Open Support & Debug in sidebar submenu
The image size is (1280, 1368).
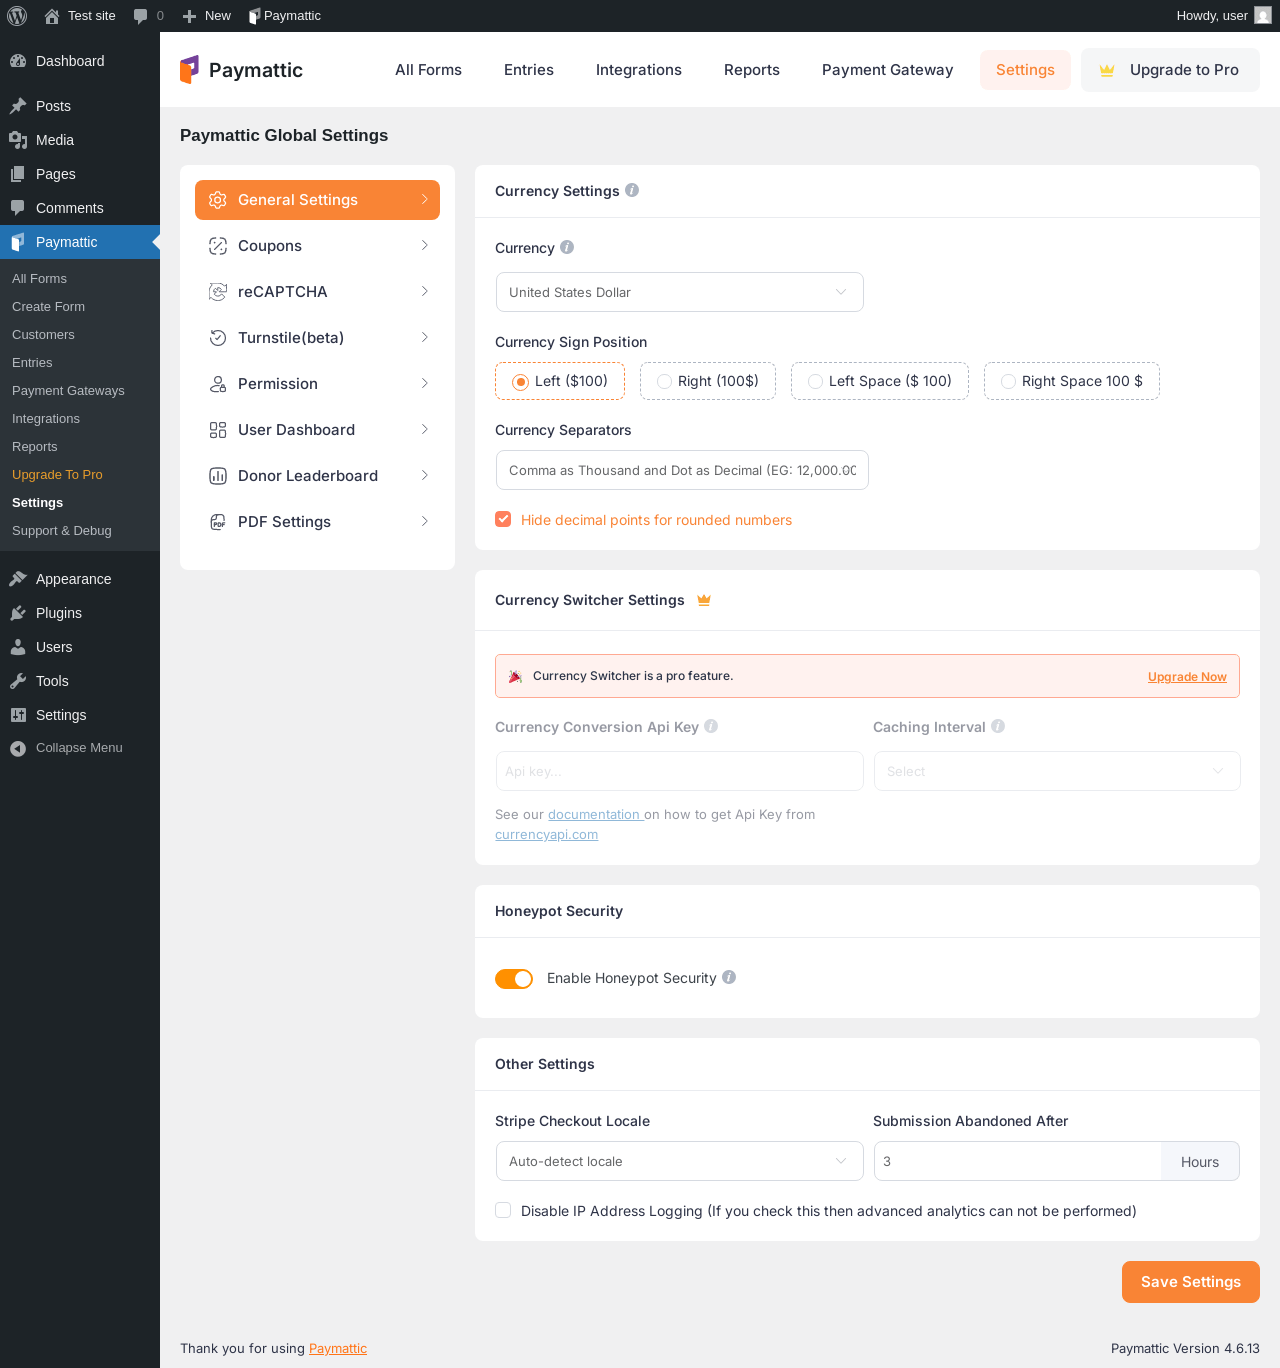[x=62, y=531]
